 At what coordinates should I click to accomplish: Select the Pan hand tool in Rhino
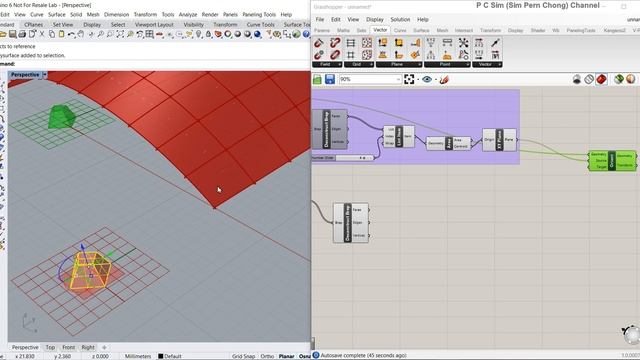[x=81, y=34]
